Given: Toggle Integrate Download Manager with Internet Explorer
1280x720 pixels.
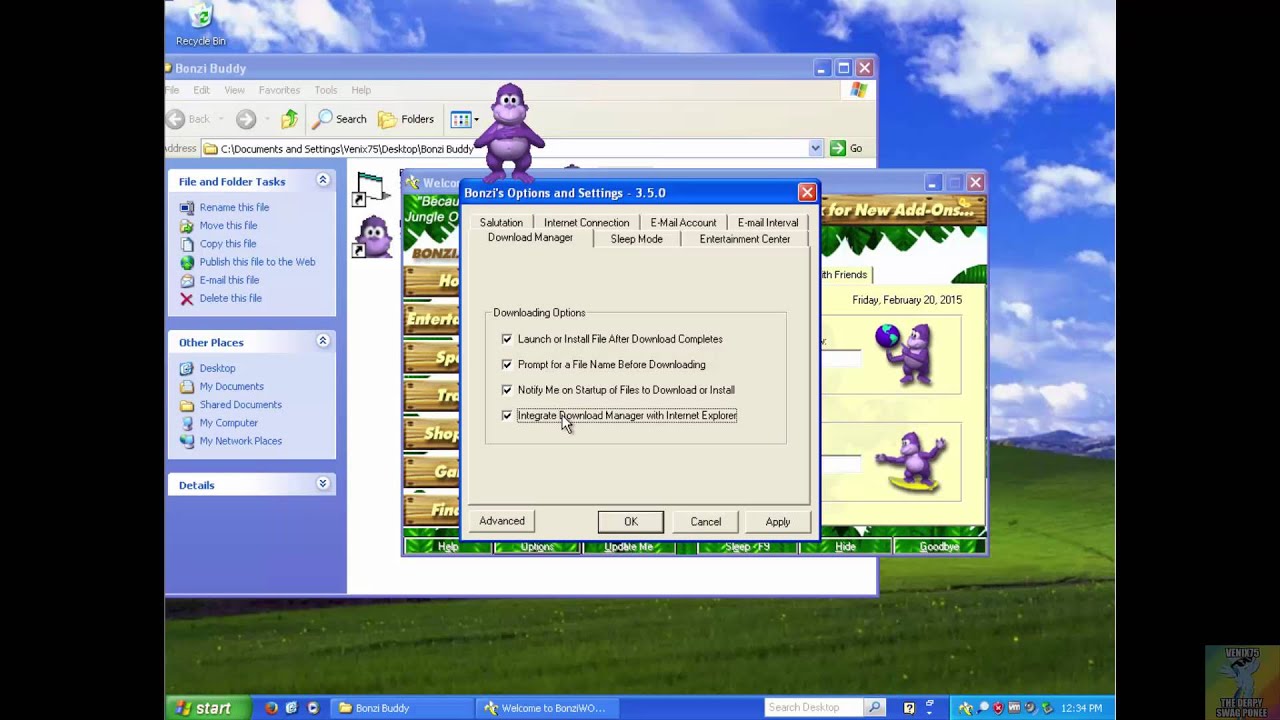Looking at the screenshot, I should pos(507,415).
